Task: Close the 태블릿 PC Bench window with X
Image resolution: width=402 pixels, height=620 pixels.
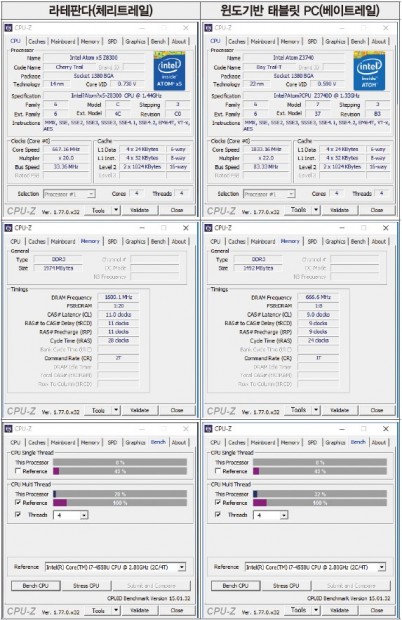Action: click(386, 429)
